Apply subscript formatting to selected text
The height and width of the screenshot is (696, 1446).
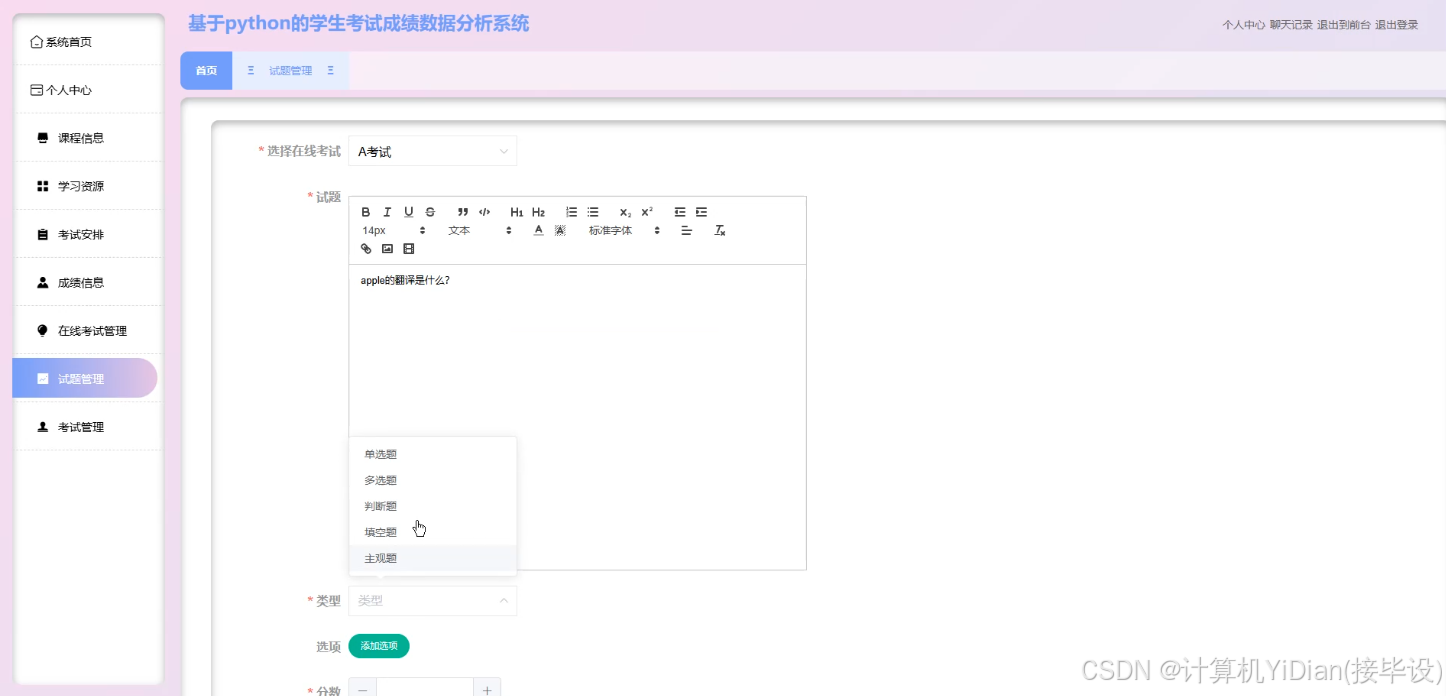point(624,211)
